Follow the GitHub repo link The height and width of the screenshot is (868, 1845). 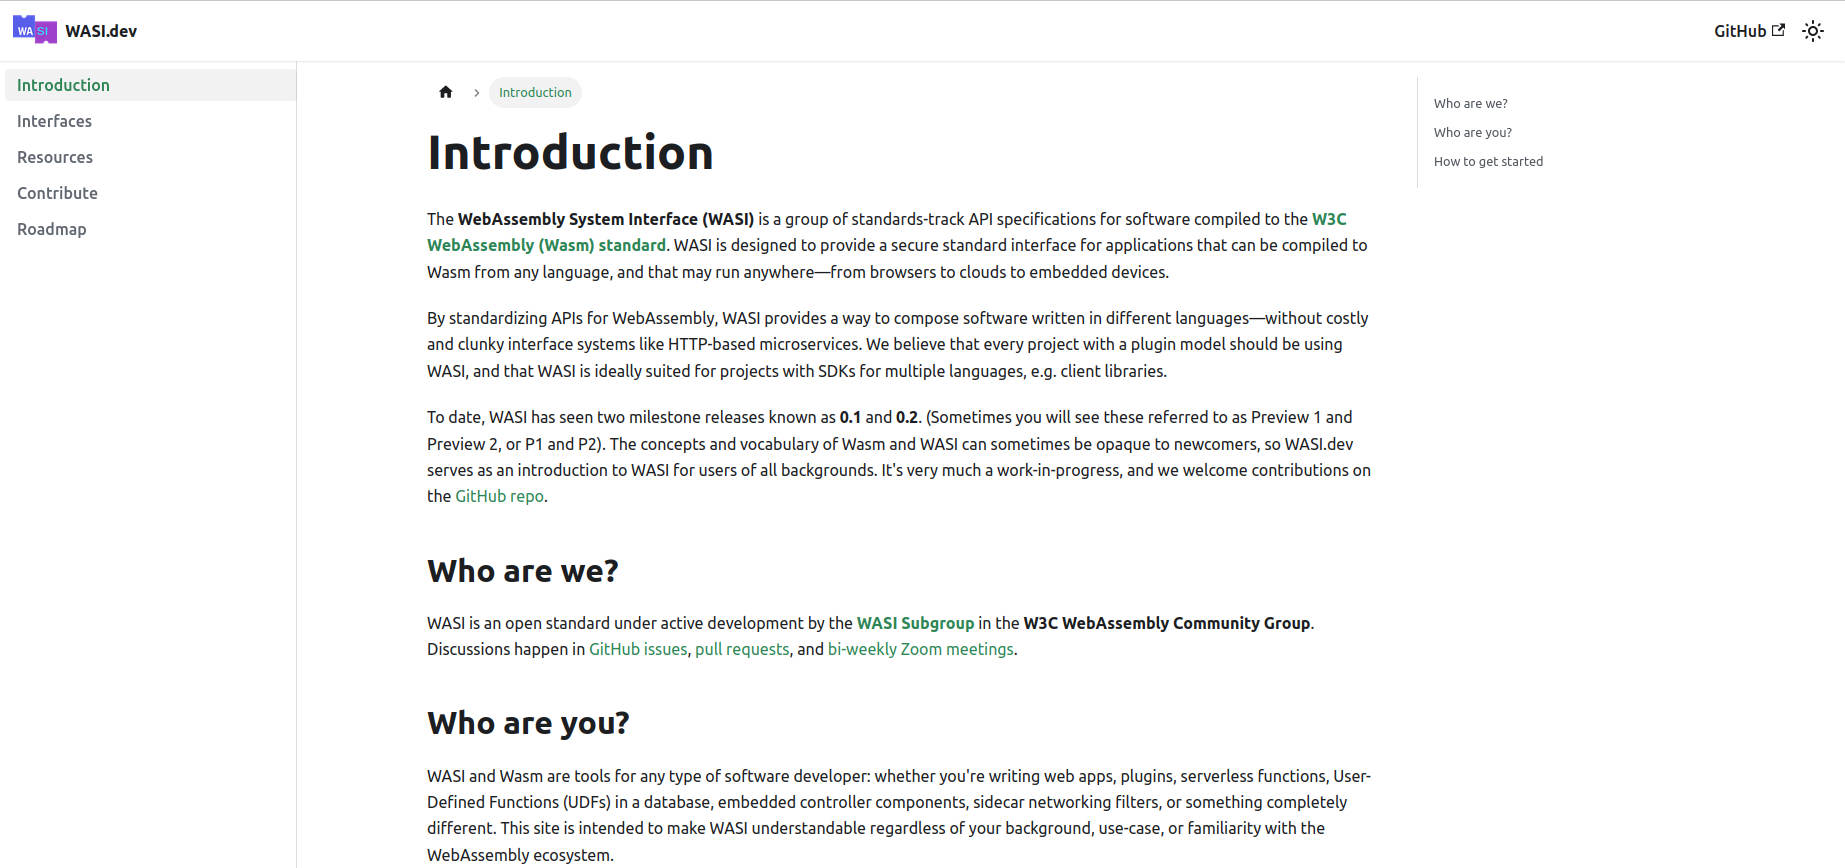[499, 496]
